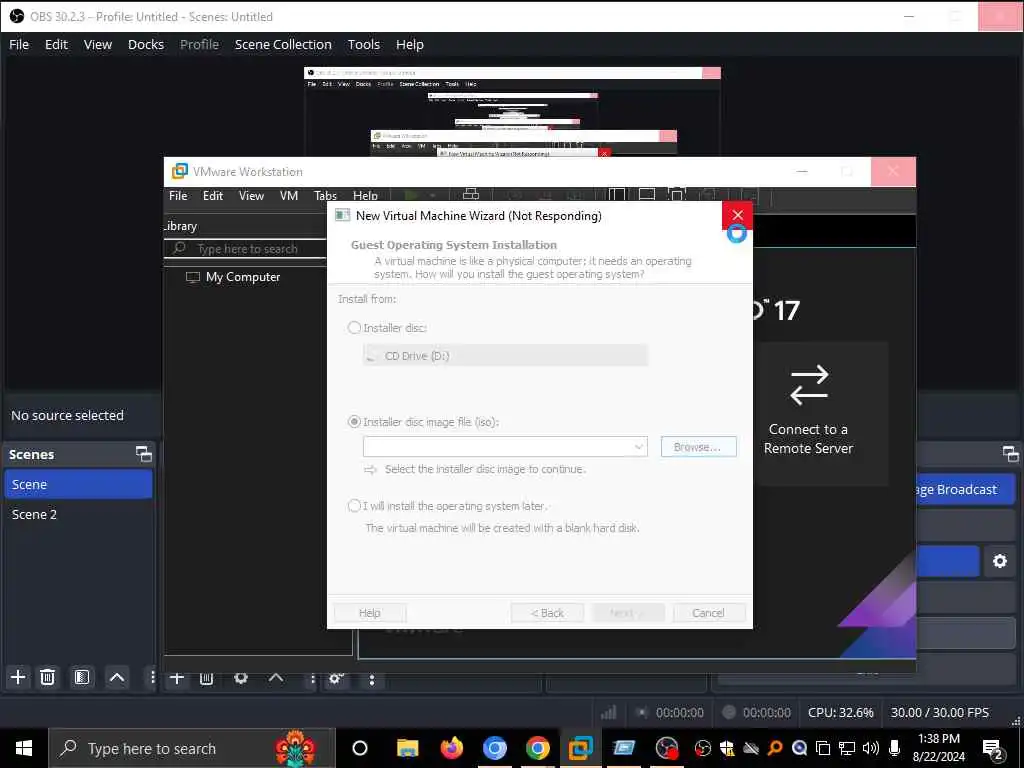The height and width of the screenshot is (768, 1024).
Task: Open Scenes dock three-dot options menu
Action: pos(152,677)
